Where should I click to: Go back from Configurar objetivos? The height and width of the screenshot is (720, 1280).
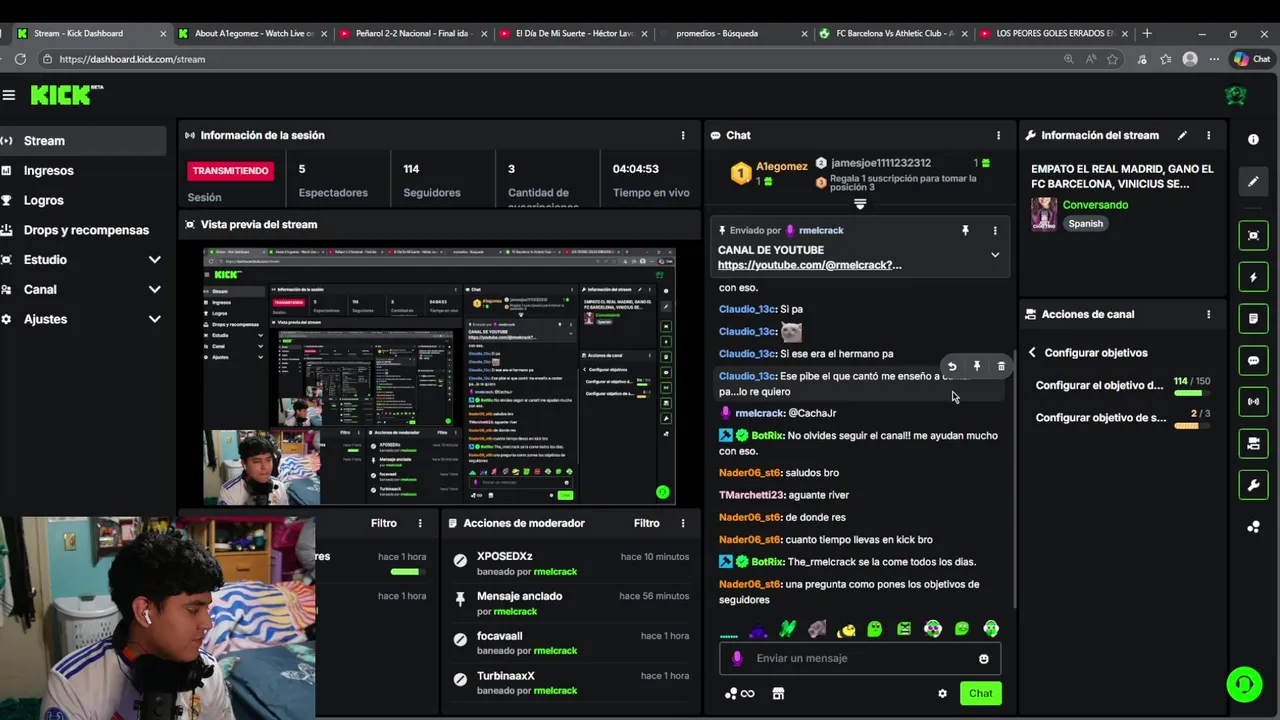1032,353
